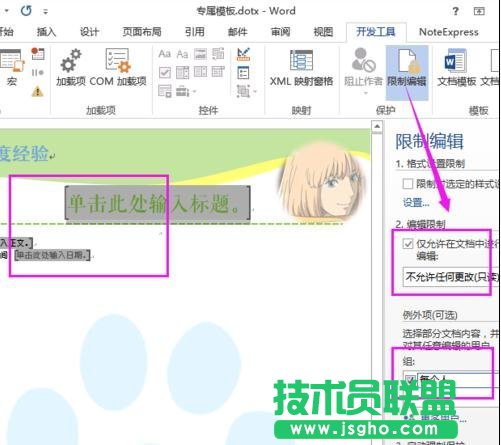The height and width of the screenshot is (445, 501).
Task: Open COM 加载项 add-ins button
Action: tap(118, 68)
